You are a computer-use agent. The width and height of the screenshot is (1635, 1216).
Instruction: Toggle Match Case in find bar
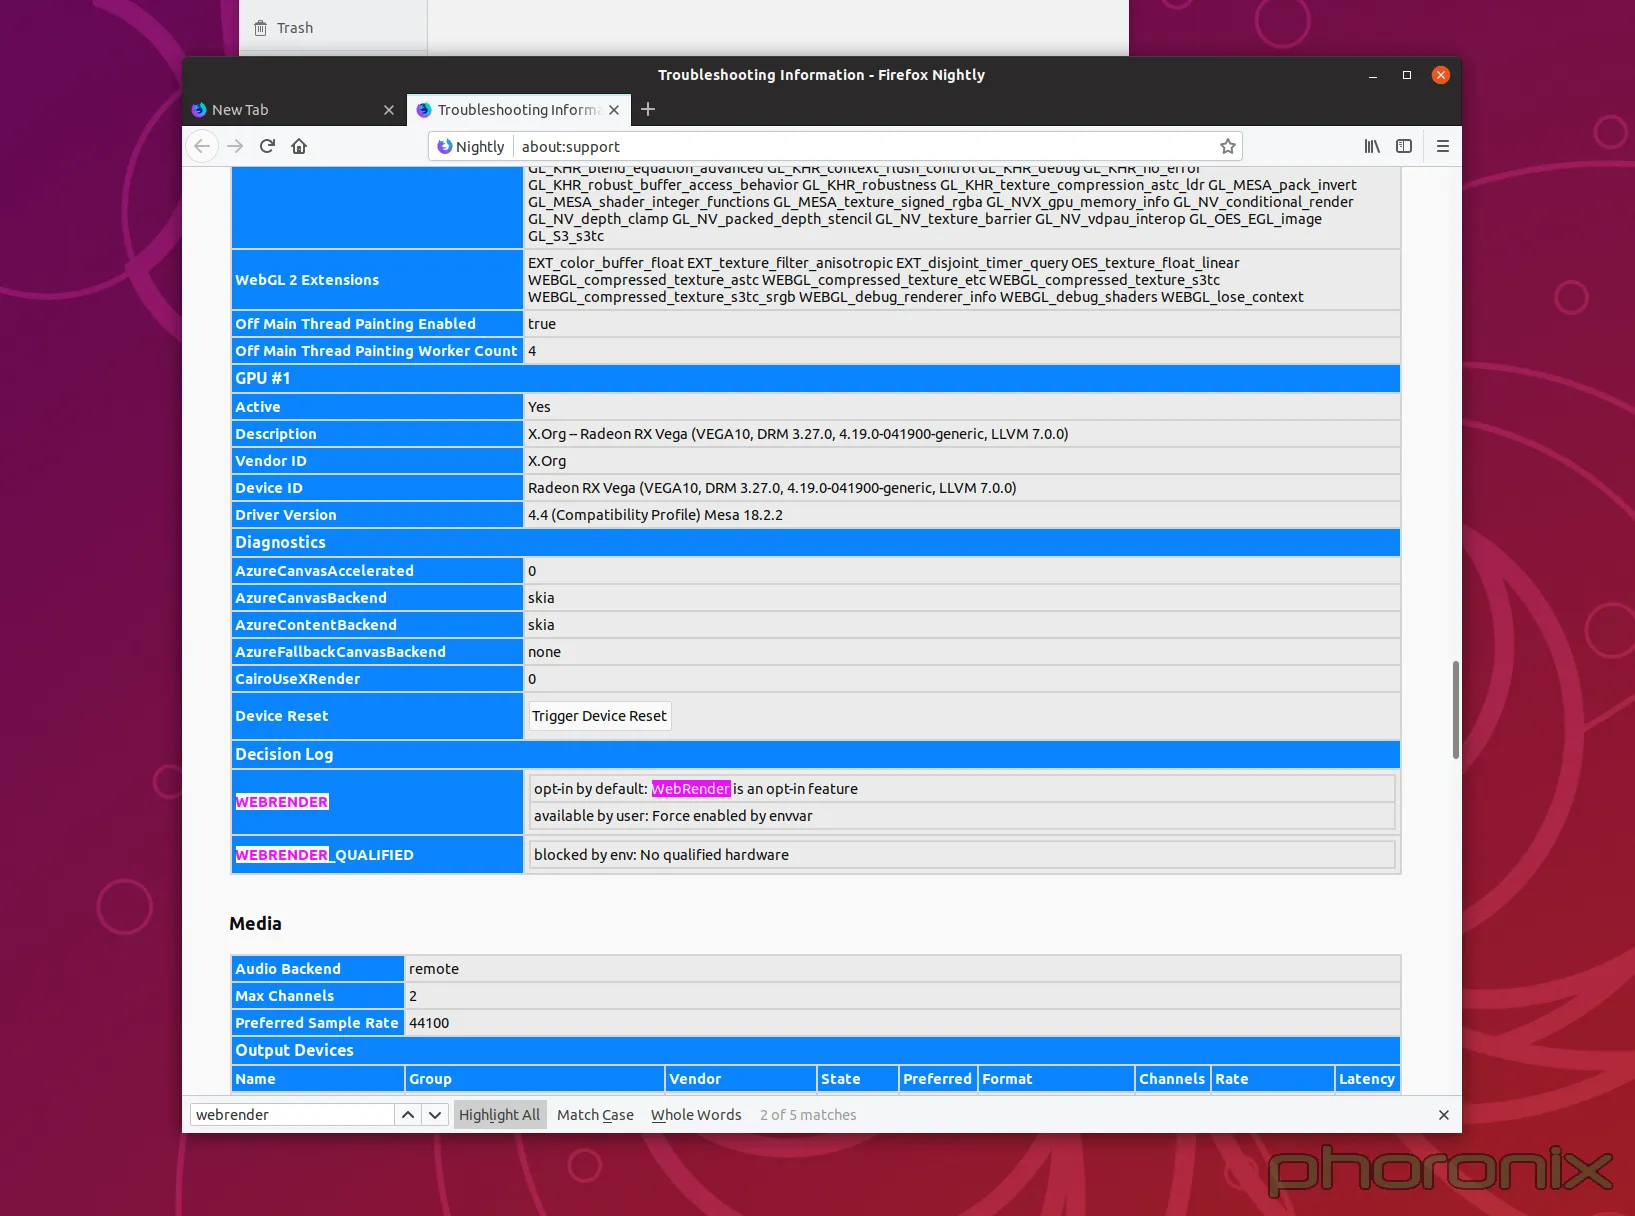pyautogui.click(x=595, y=1114)
